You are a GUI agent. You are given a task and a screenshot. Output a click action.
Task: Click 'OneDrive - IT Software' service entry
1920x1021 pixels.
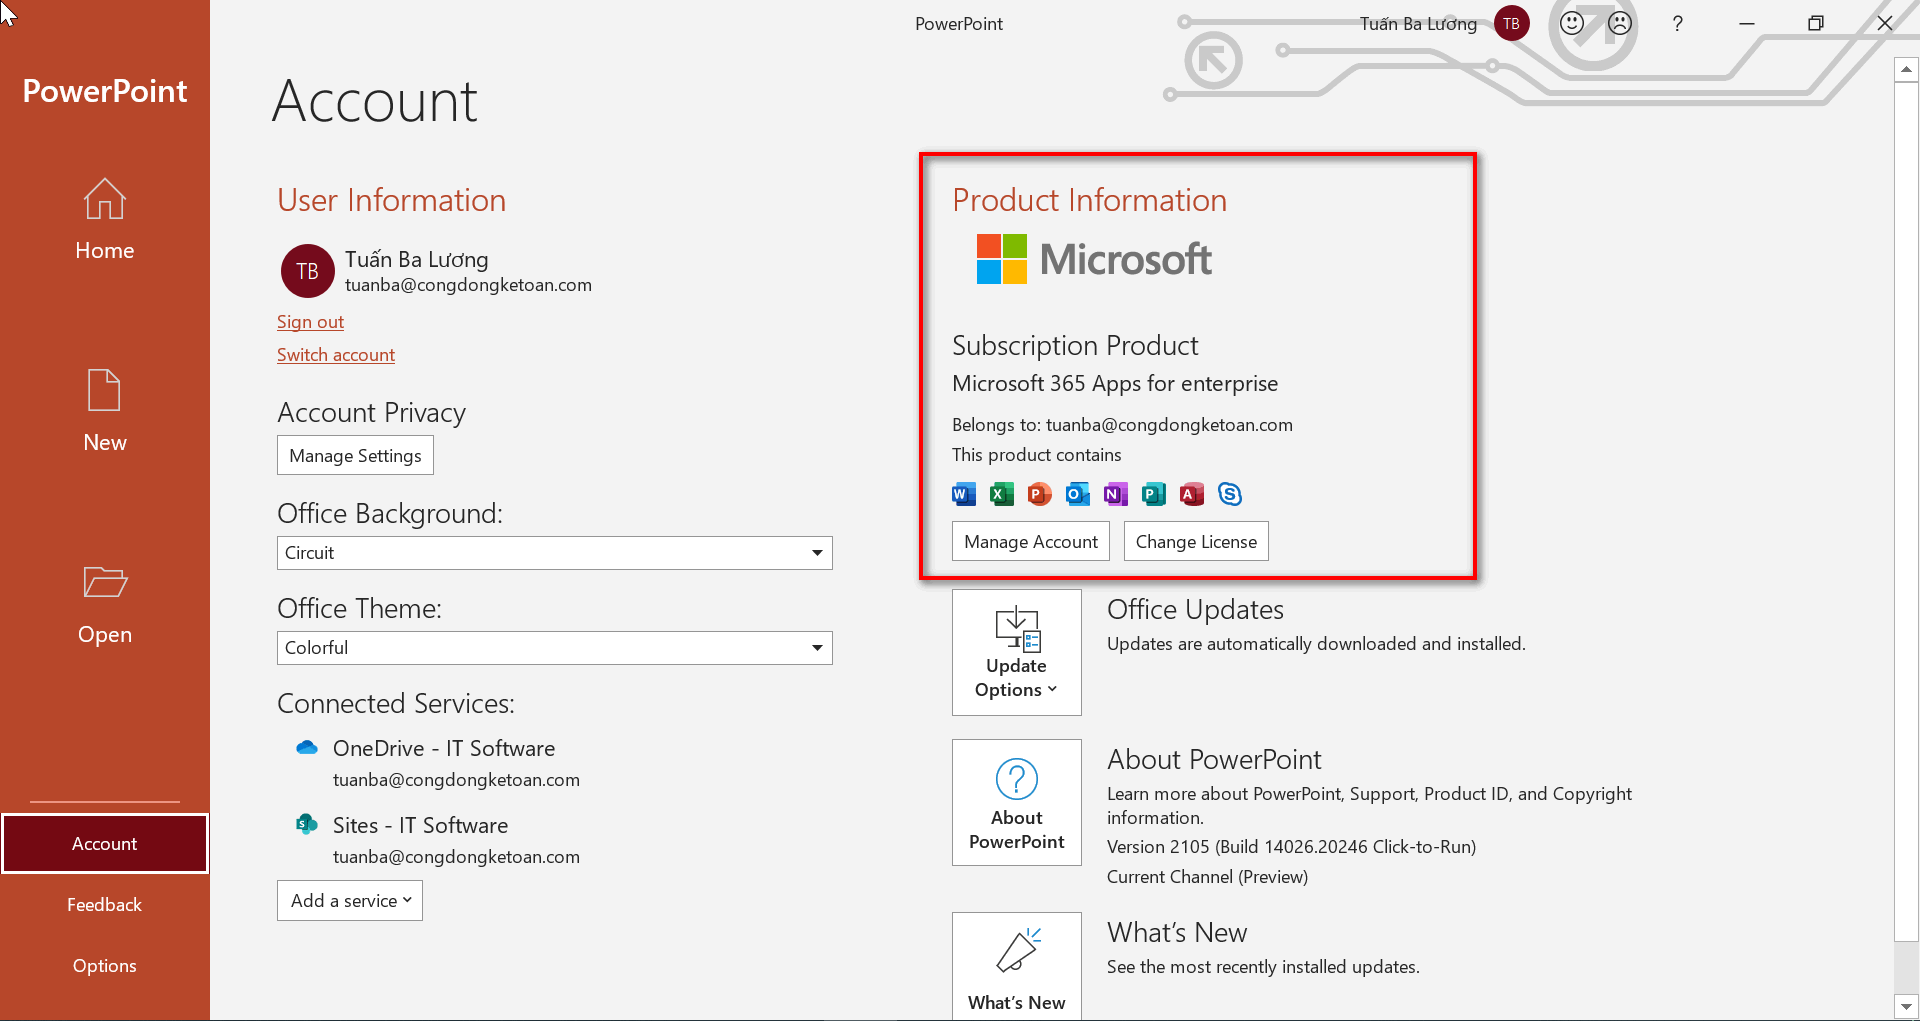(x=444, y=748)
